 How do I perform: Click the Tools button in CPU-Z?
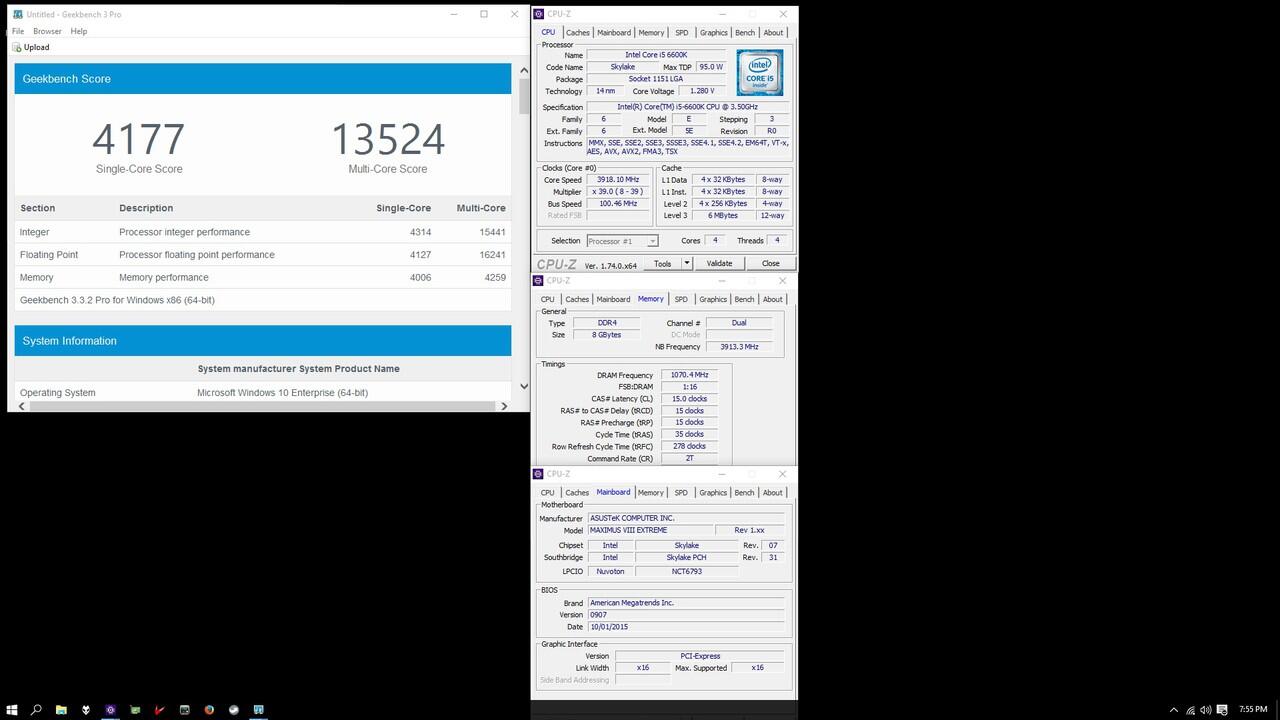coord(663,263)
